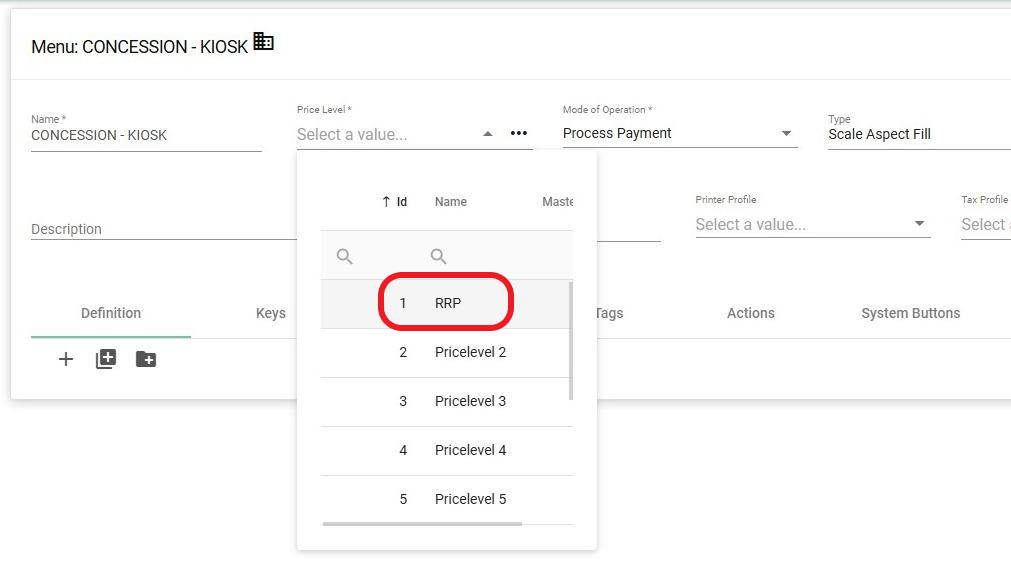Click the plus icon to add item
Screen dimensions: 1011x564
[x=66, y=359]
